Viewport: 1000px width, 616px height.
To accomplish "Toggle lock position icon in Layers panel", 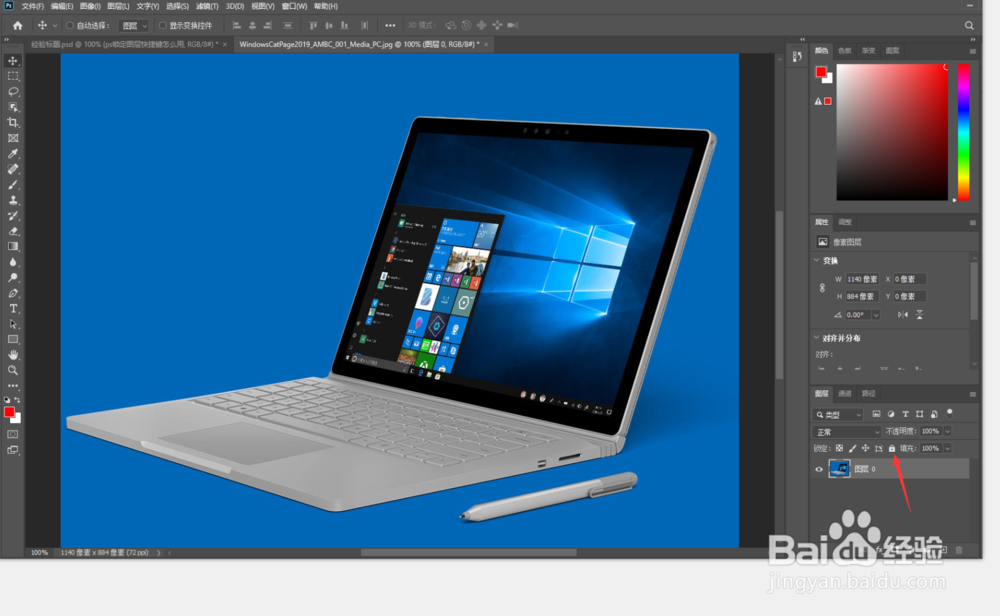I will click(x=865, y=448).
